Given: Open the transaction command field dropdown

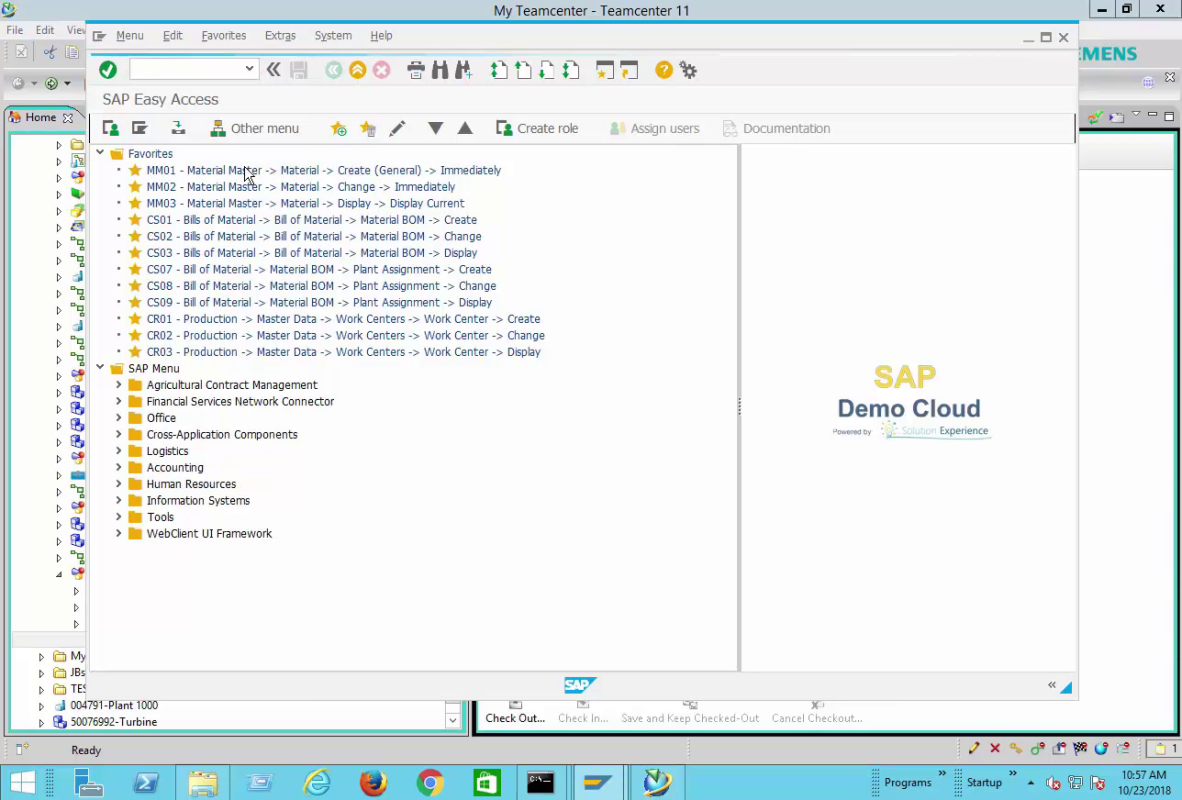Looking at the screenshot, I should pyautogui.click(x=249, y=69).
